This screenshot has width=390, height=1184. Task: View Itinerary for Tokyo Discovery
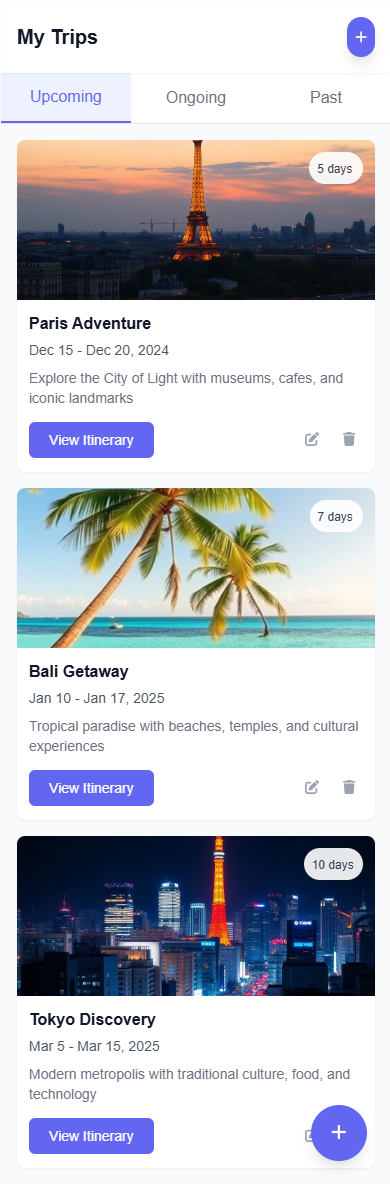click(91, 1136)
